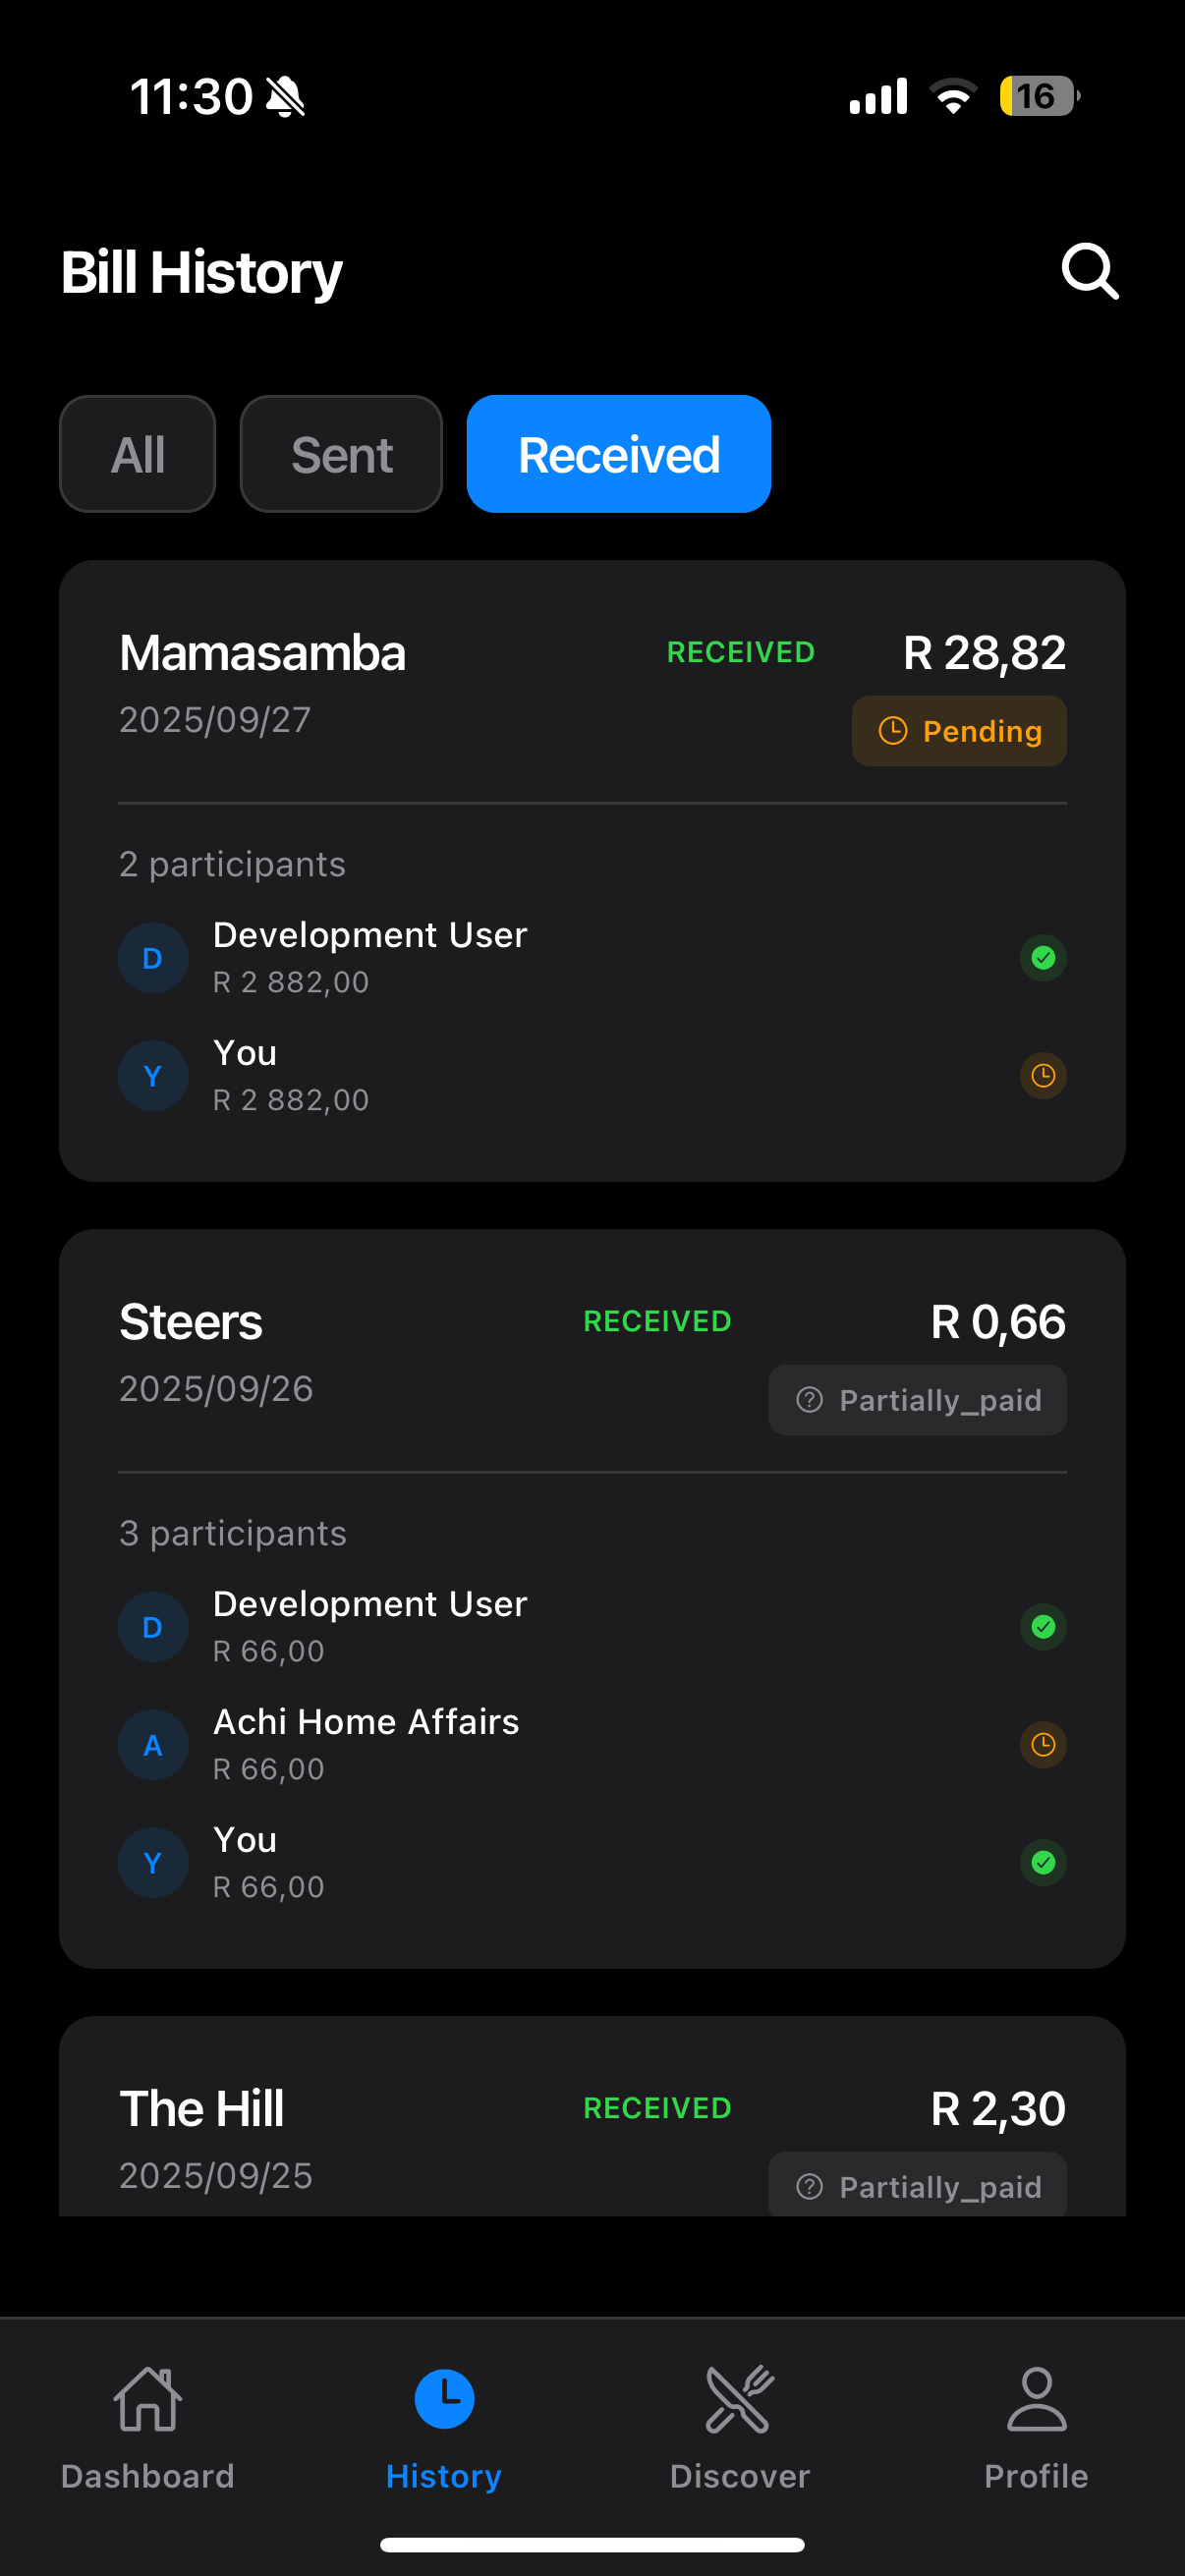Open the History clock tab icon
This screenshot has height=2576, width=1185.
(444, 2398)
